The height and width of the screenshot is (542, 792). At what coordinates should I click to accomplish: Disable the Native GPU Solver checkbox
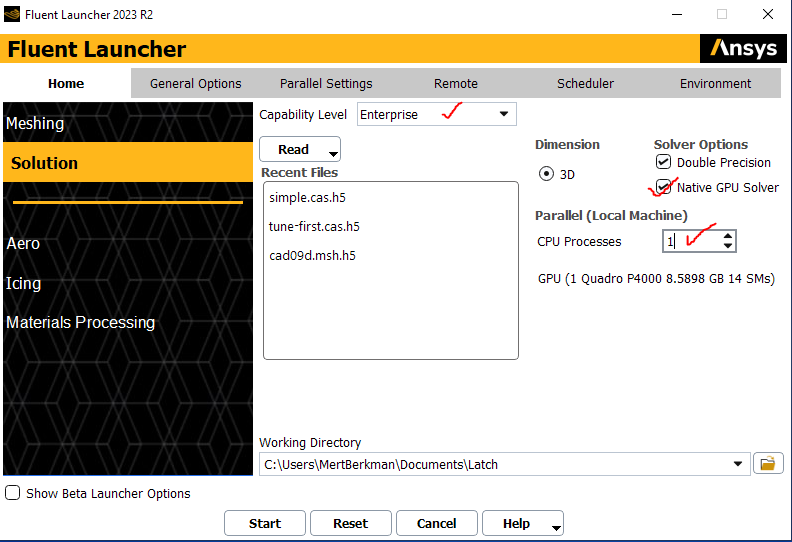click(x=663, y=187)
